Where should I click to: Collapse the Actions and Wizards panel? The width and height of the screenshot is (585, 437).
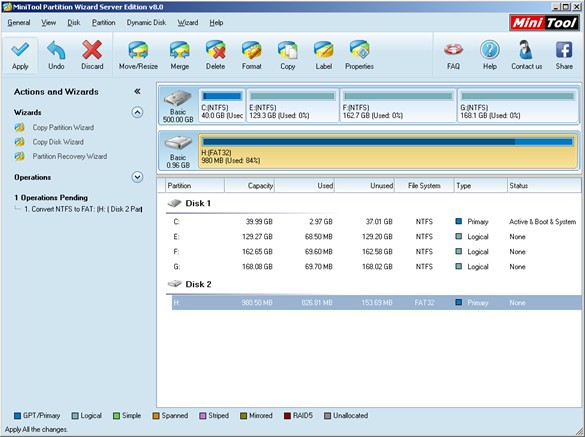click(137, 91)
